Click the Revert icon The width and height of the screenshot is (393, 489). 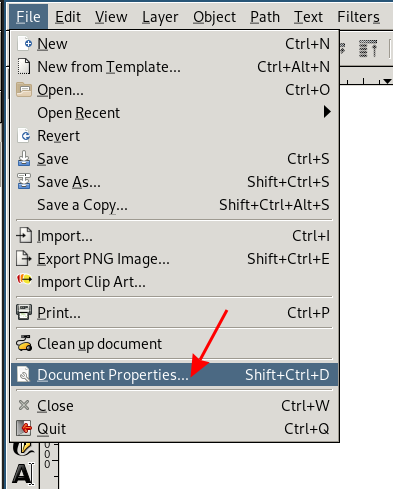point(24,136)
